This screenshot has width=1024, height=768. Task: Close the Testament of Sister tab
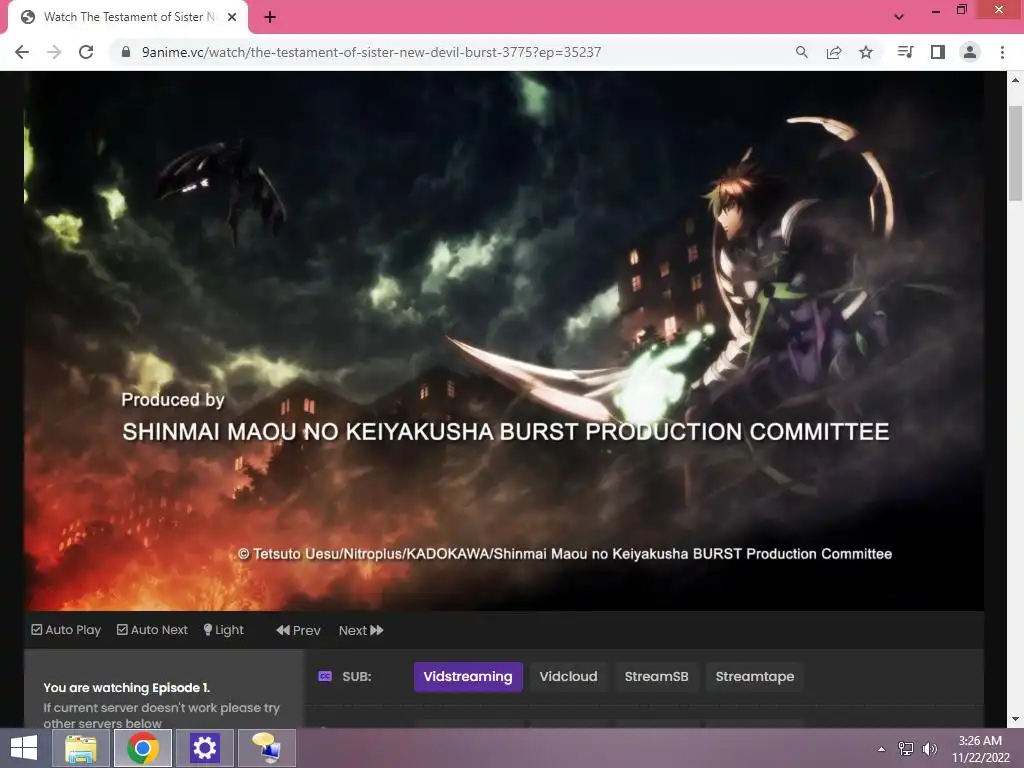pos(232,17)
